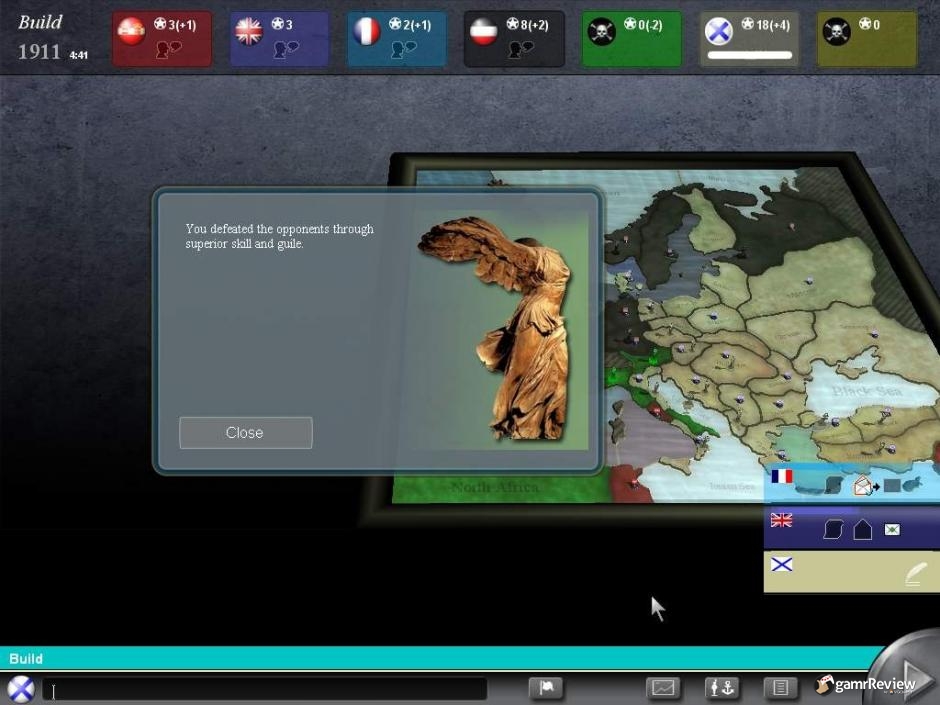Click the green power's count 0(-2)
Viewport: 940px width, 705px height.
(x=643, y=25)
